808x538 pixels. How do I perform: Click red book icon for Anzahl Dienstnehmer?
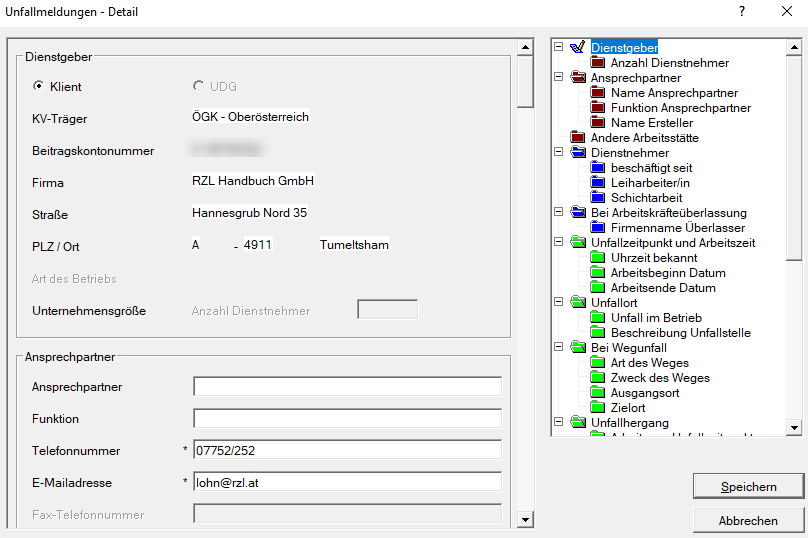coord(598,62)
